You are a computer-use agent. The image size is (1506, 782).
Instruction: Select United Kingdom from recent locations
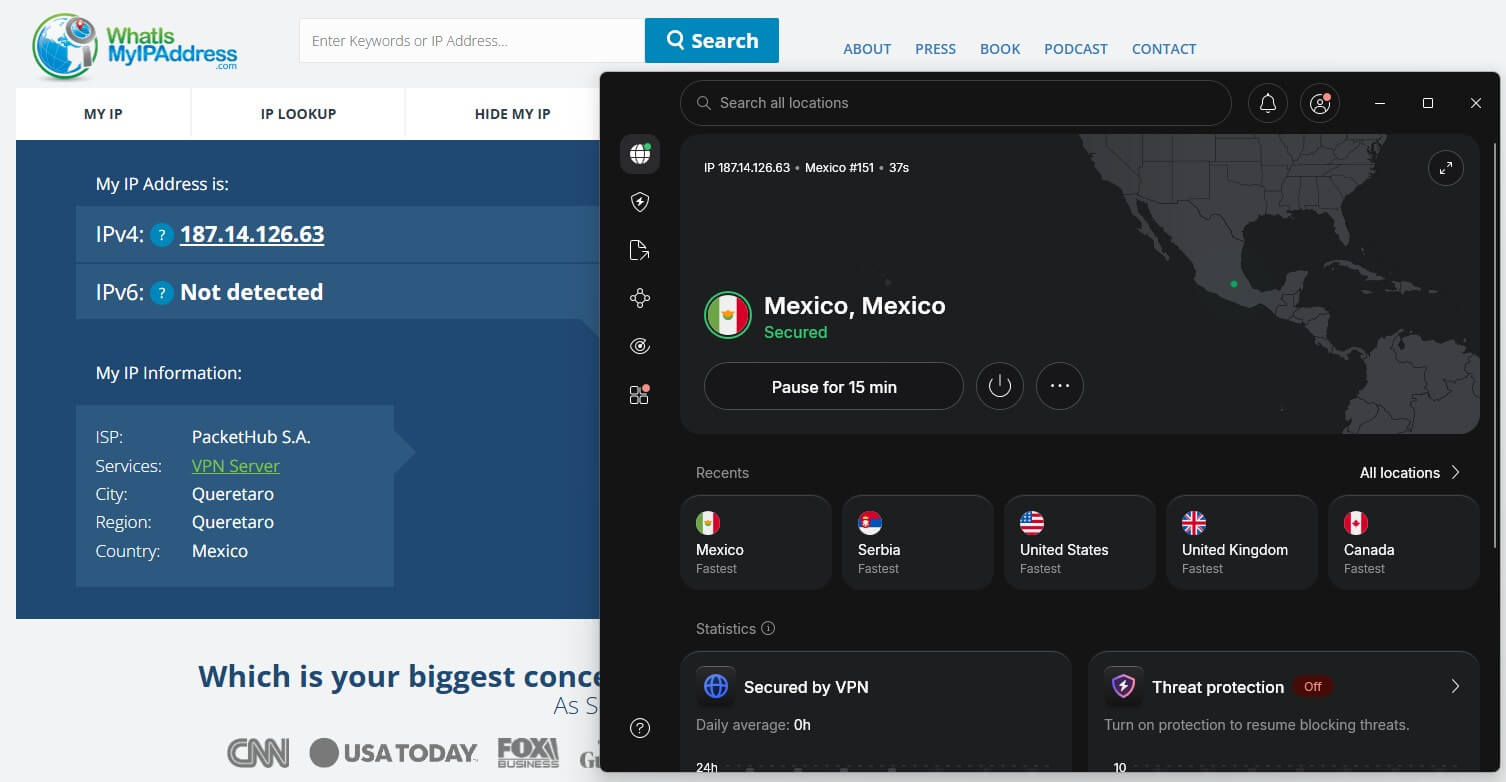point(1242,542)
